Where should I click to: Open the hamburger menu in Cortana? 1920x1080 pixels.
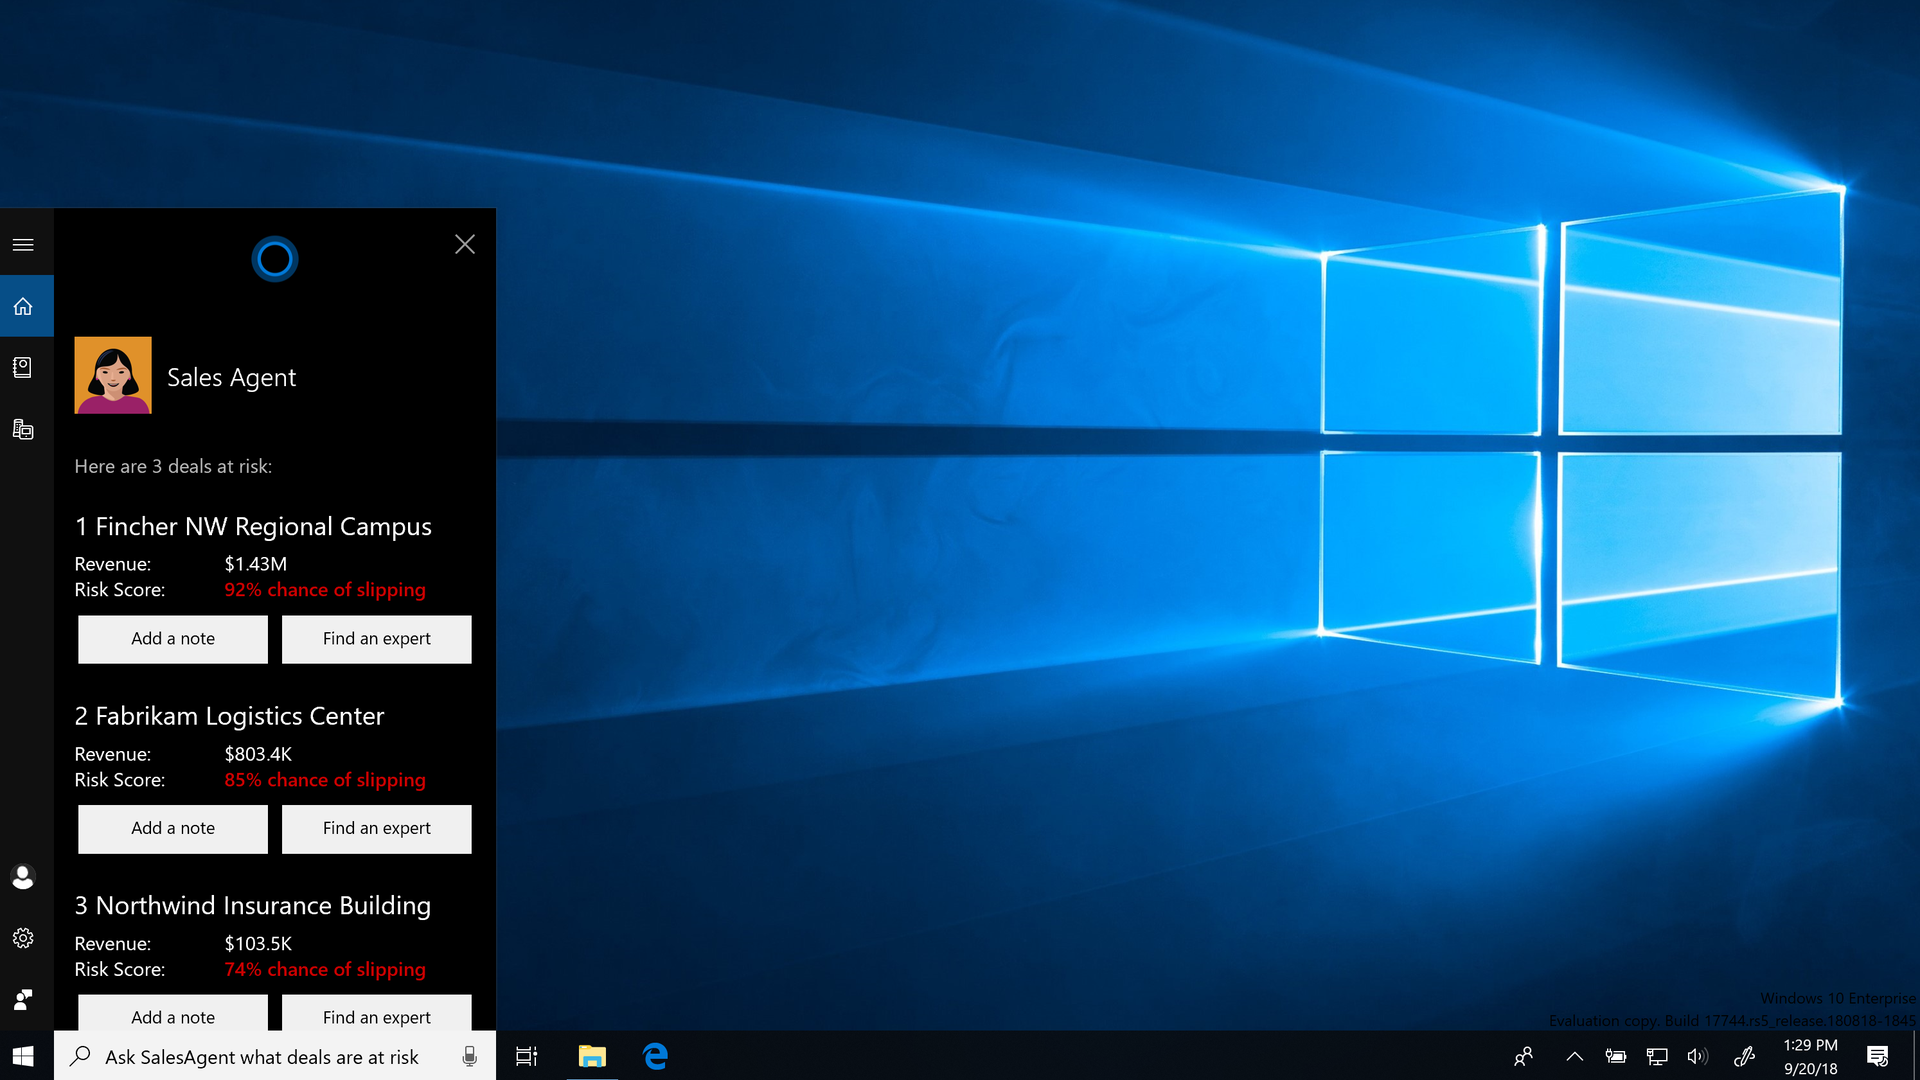click(x=22, y=242)
